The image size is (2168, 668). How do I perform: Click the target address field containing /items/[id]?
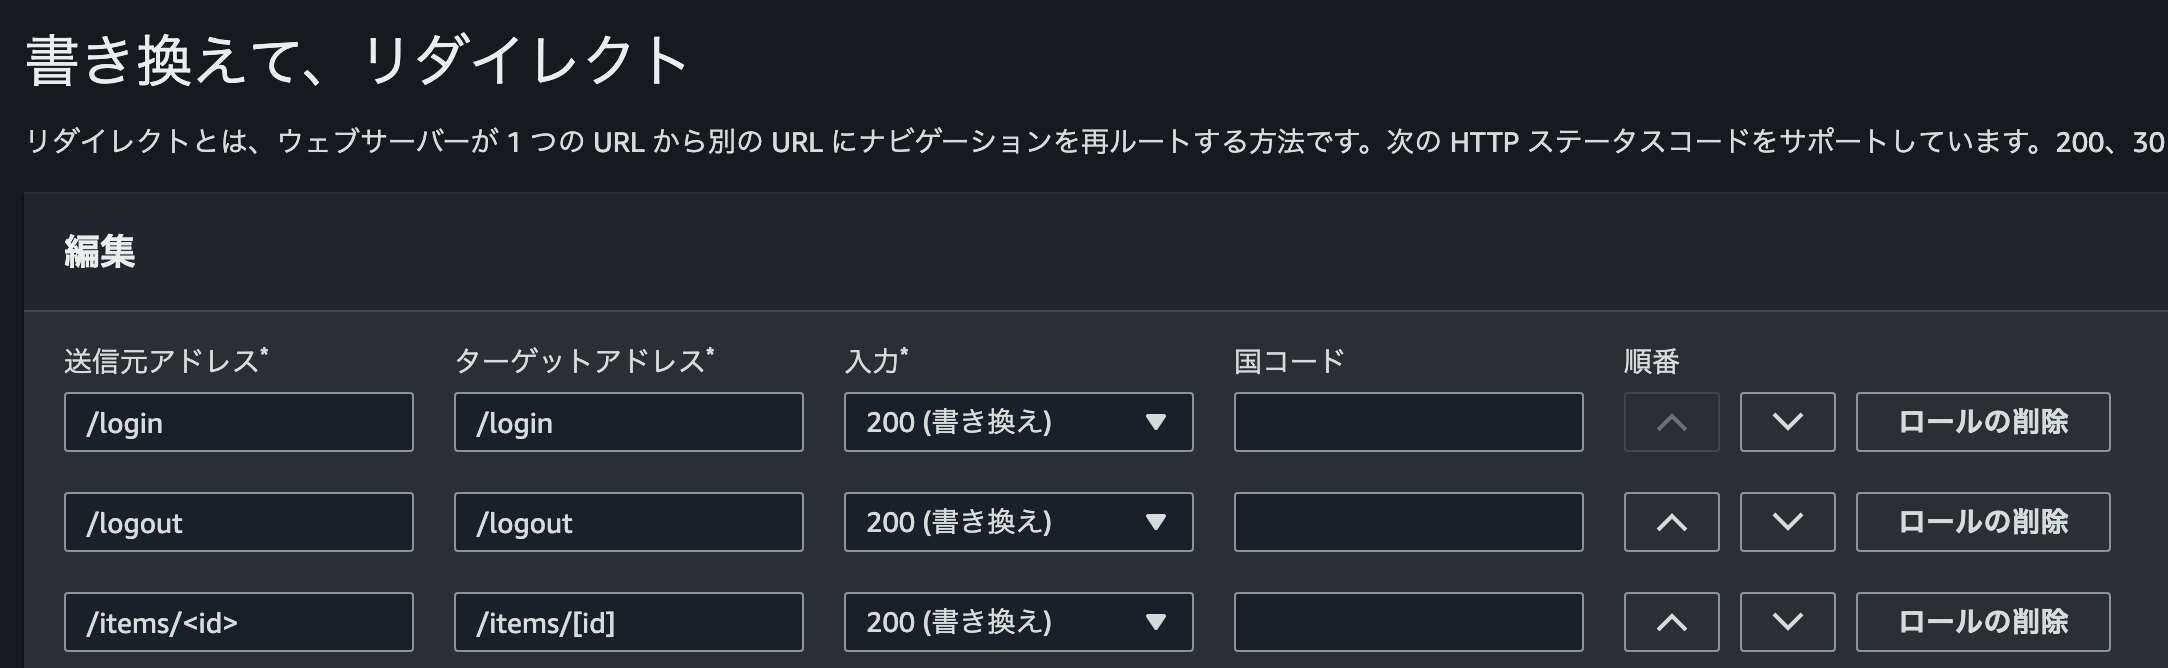[x=628, y=621]
